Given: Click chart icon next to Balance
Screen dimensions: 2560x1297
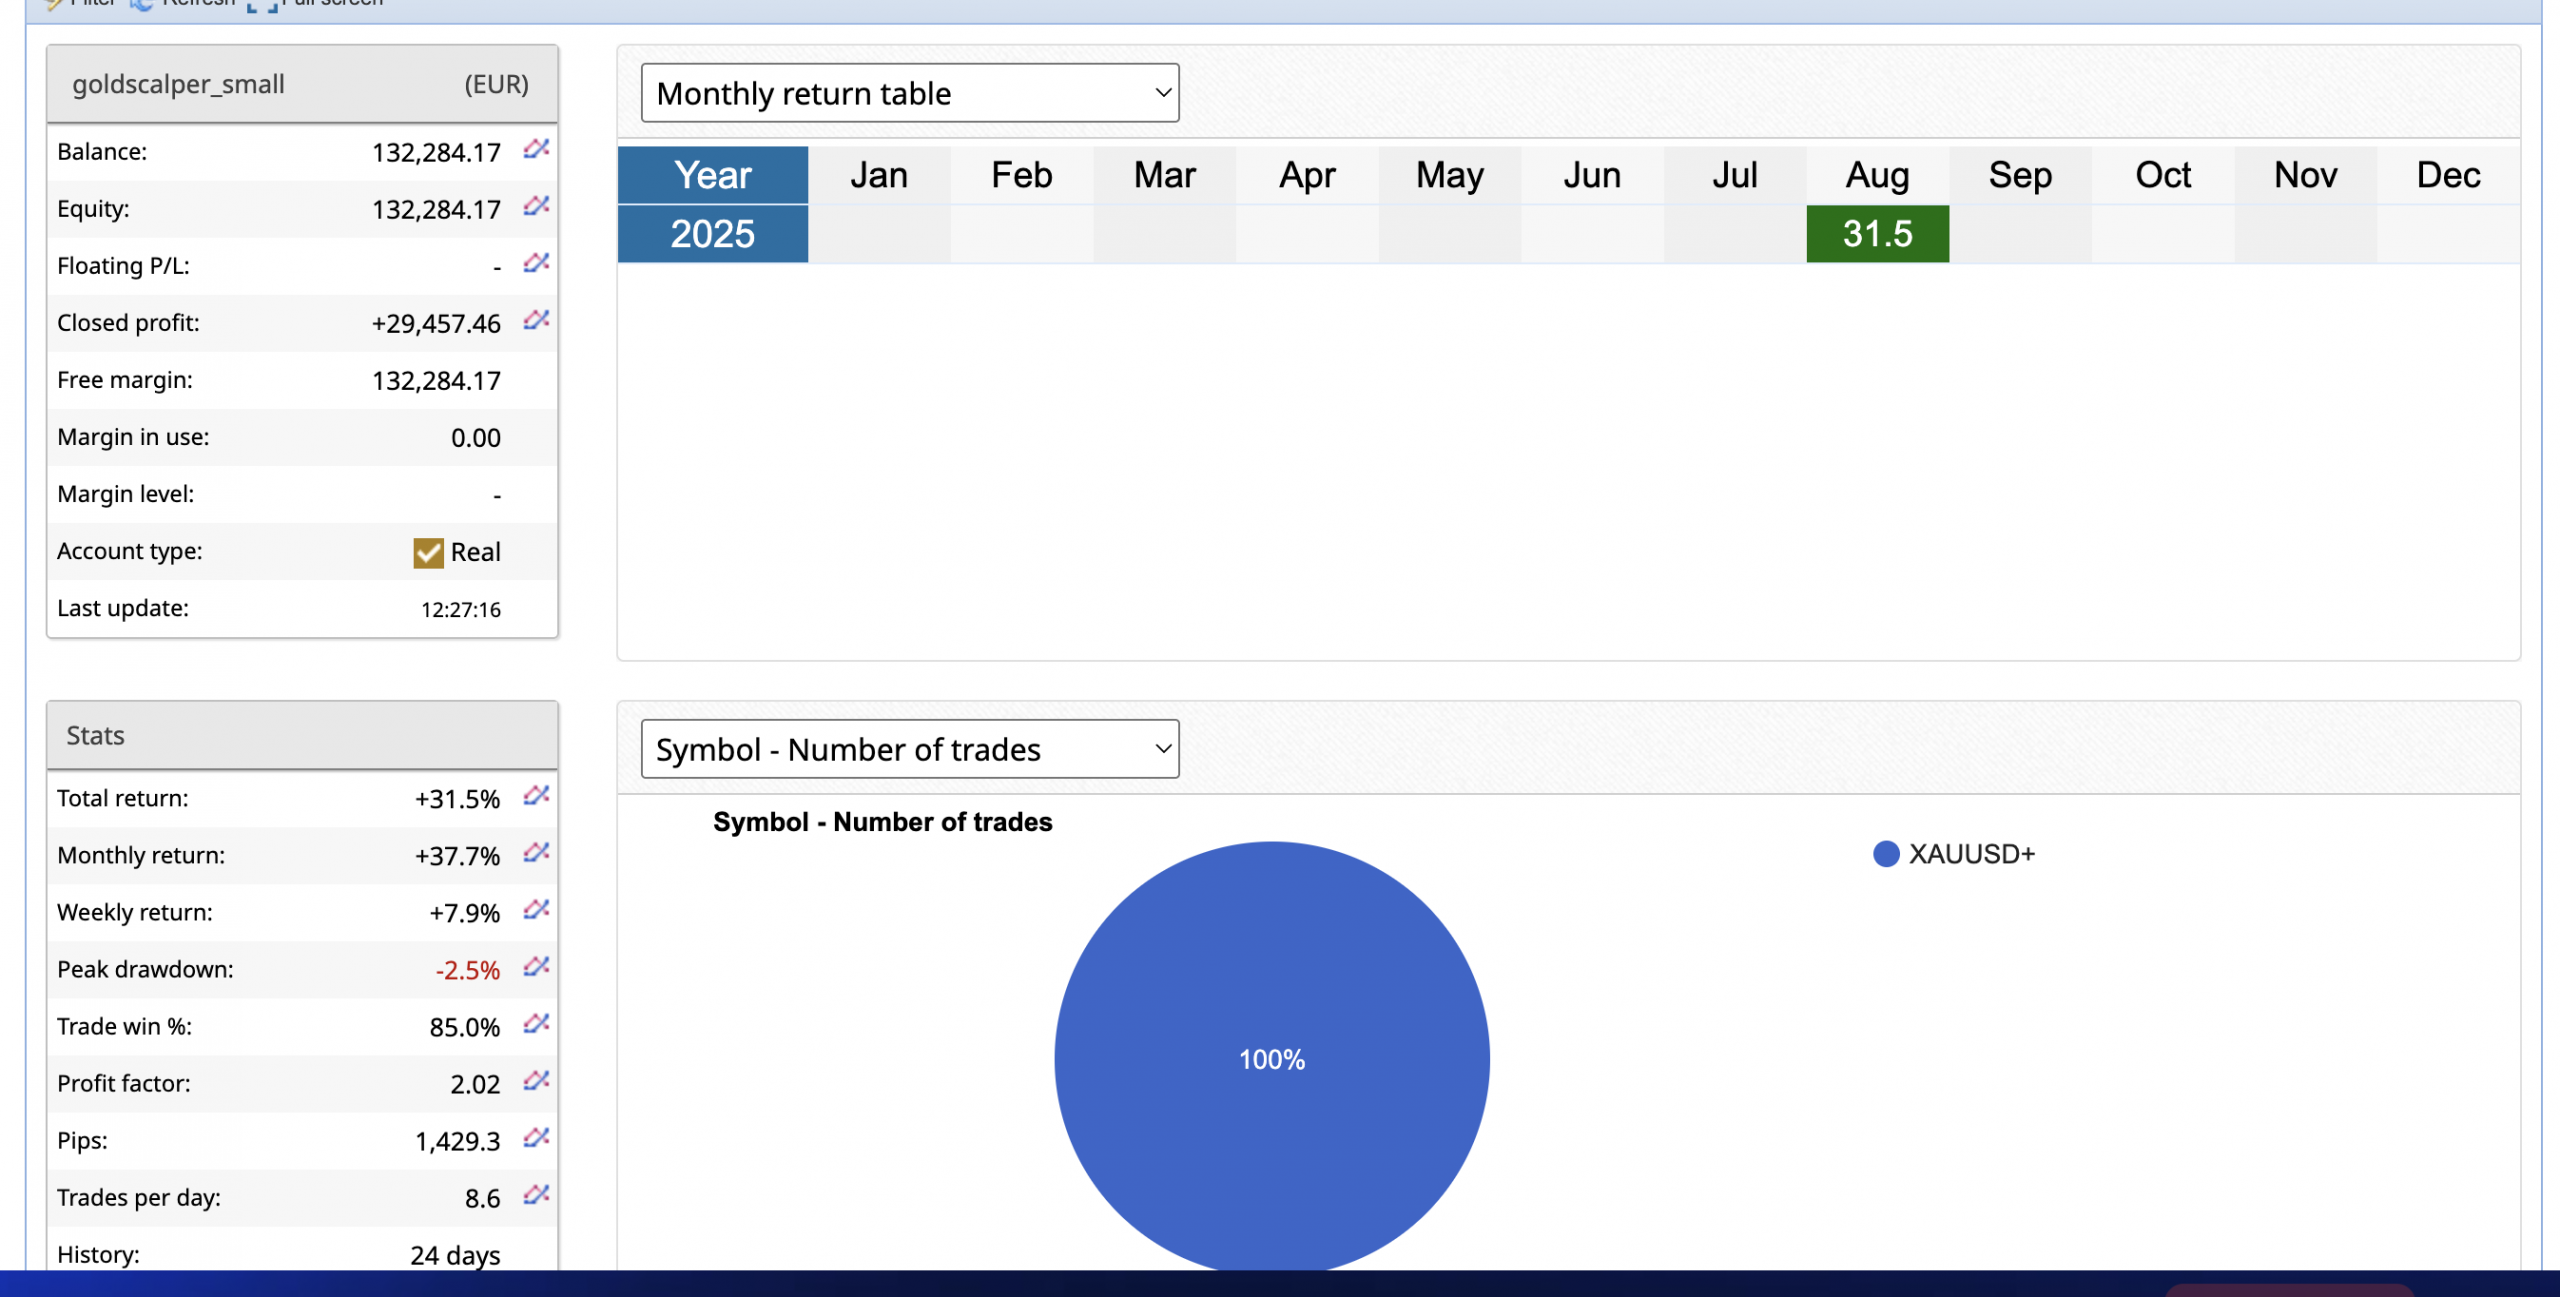Looking at the screenshot, I should click(x=536, y=149).
